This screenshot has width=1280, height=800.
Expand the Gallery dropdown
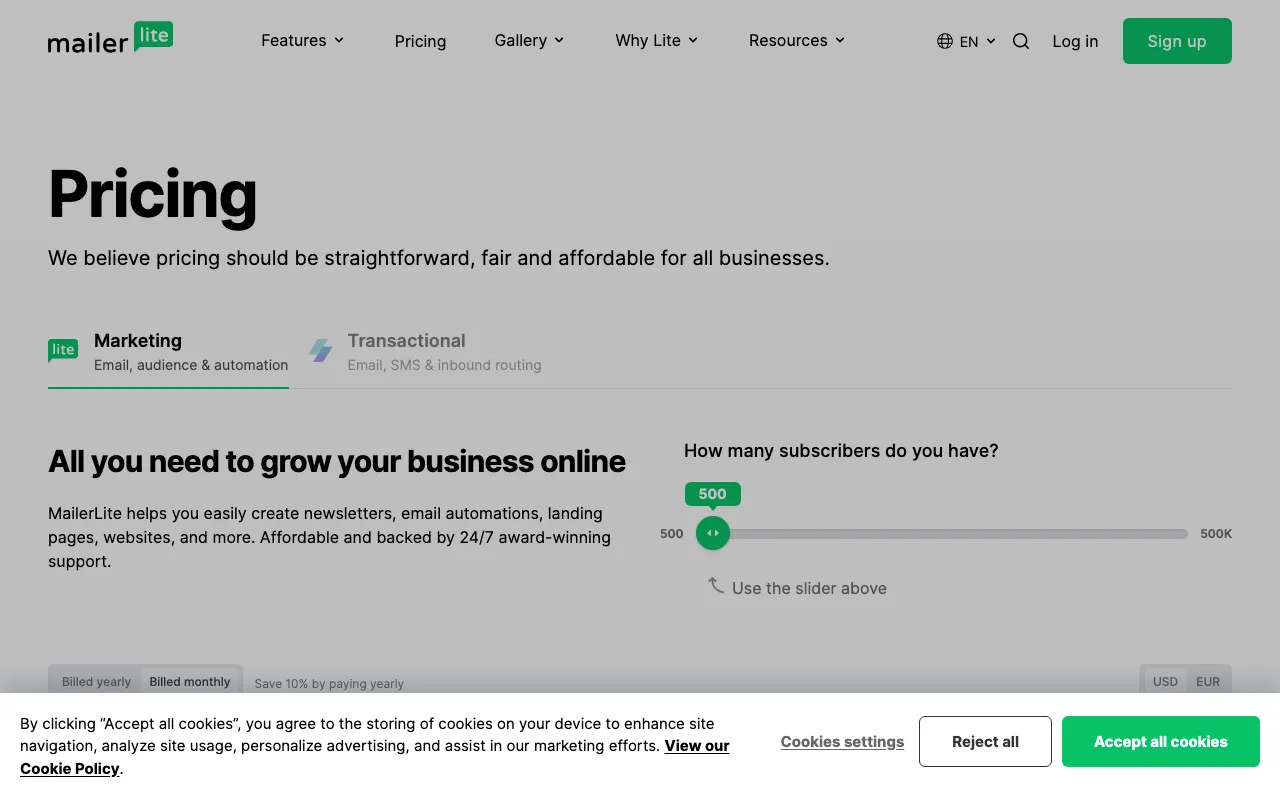pos(529,40)
